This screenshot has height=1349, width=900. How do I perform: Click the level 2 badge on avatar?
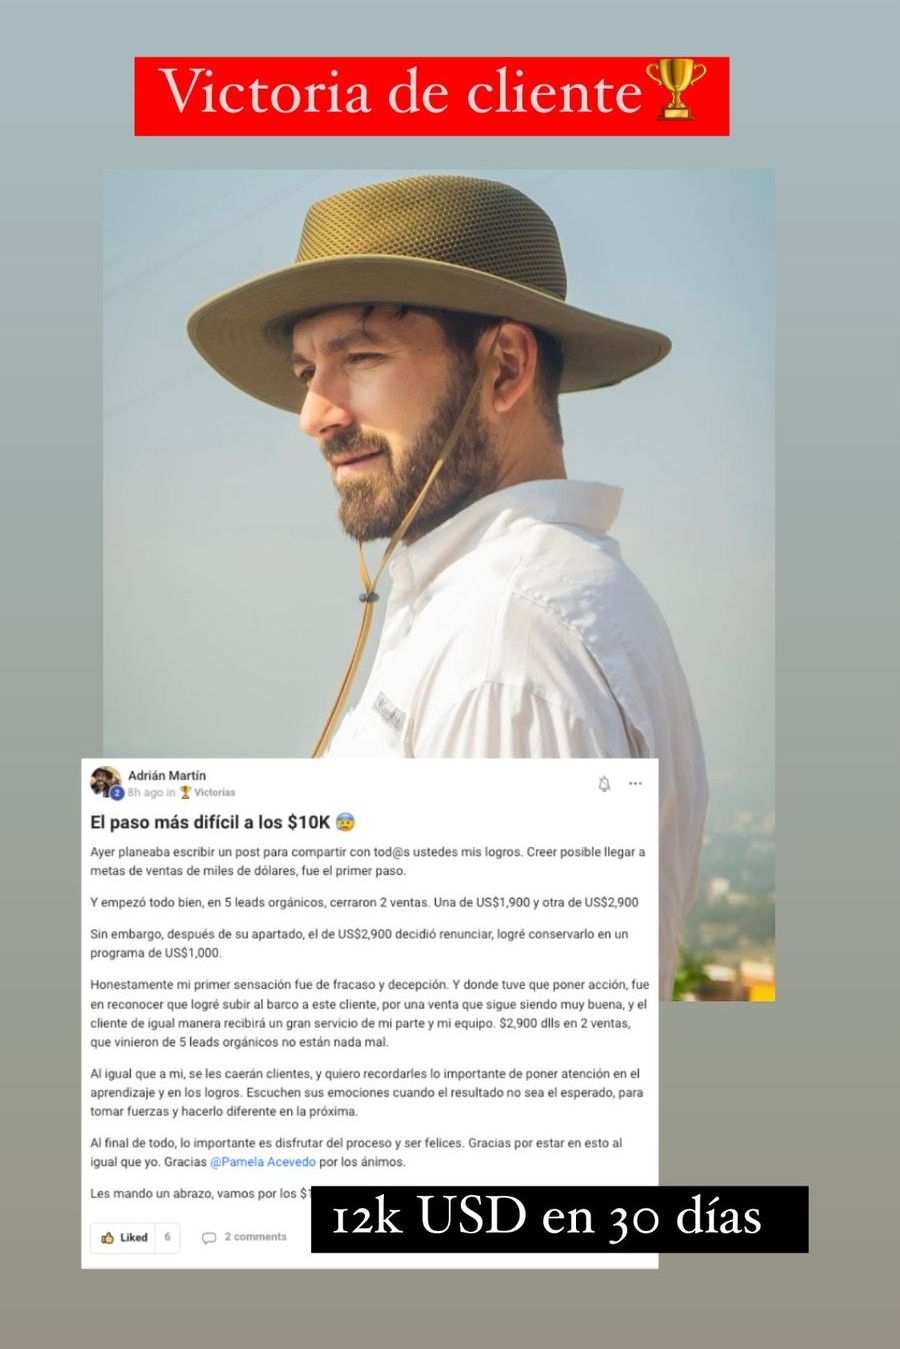117,793
